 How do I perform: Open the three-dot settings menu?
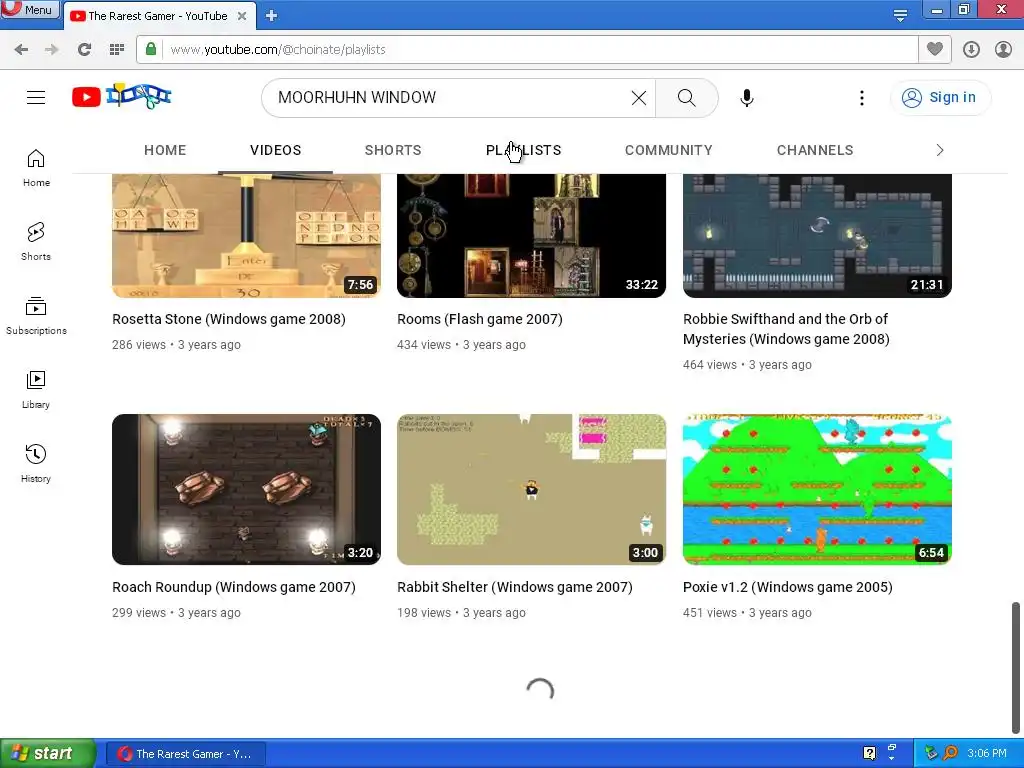tap(861, 98)
